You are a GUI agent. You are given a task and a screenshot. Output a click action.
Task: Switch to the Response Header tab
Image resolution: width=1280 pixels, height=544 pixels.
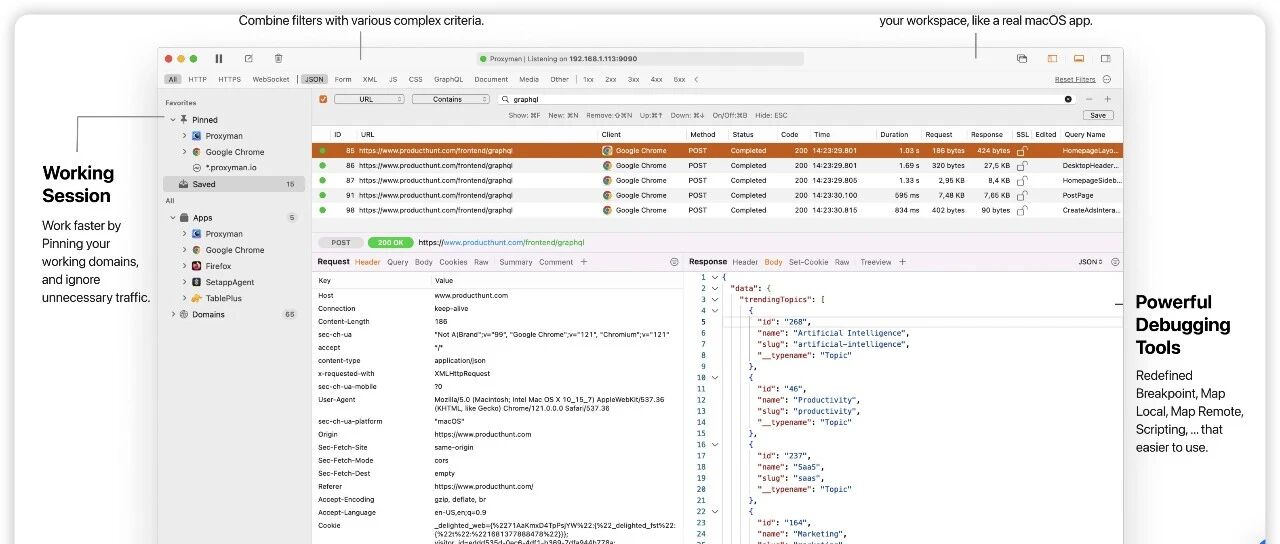(745, 262)
